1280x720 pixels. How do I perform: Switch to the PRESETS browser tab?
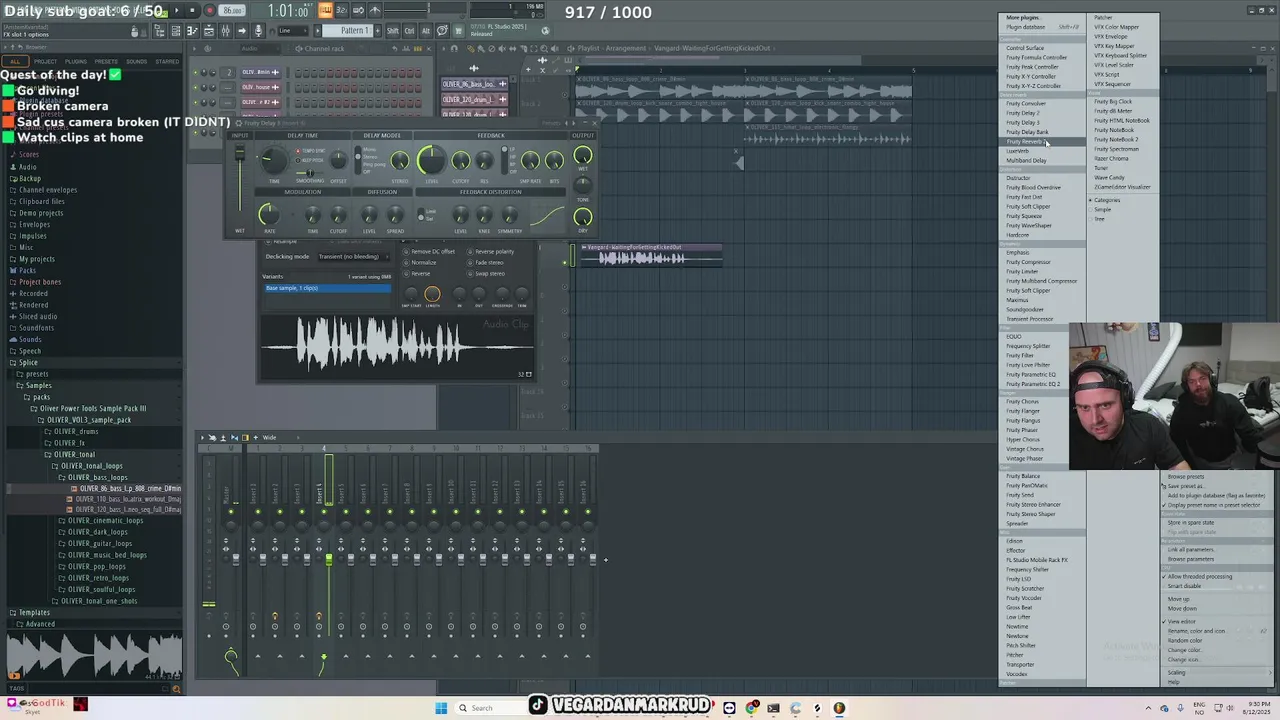tap(106, 61)
